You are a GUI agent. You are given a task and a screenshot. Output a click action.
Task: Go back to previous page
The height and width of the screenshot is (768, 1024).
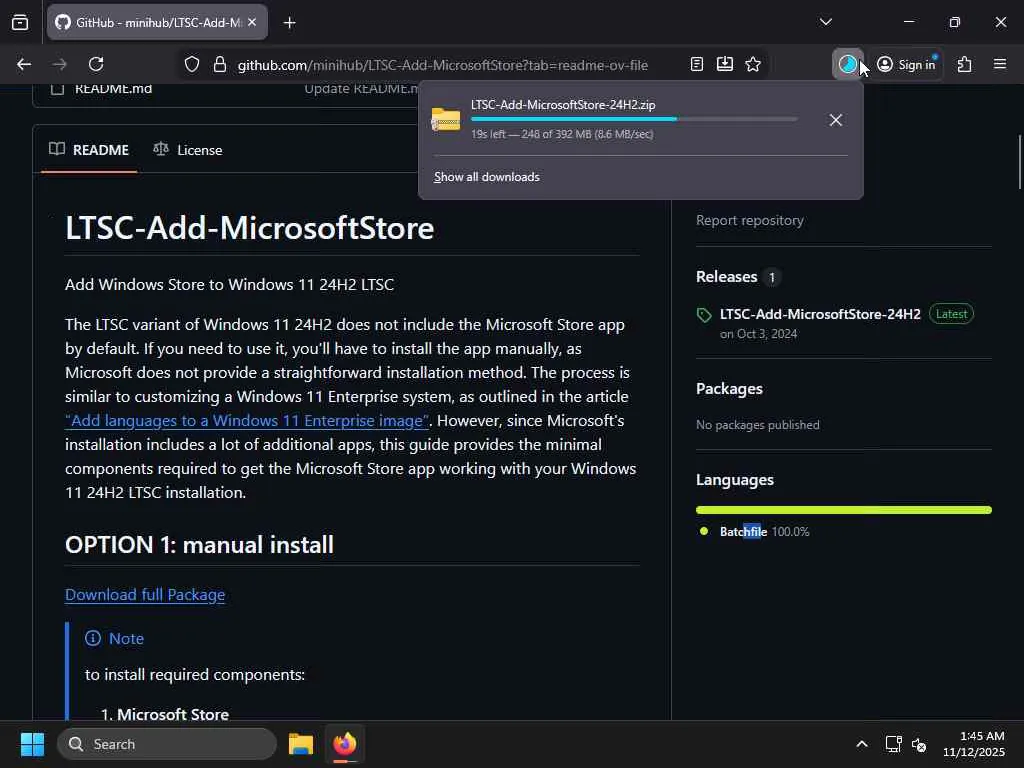(x=24, y=64)
